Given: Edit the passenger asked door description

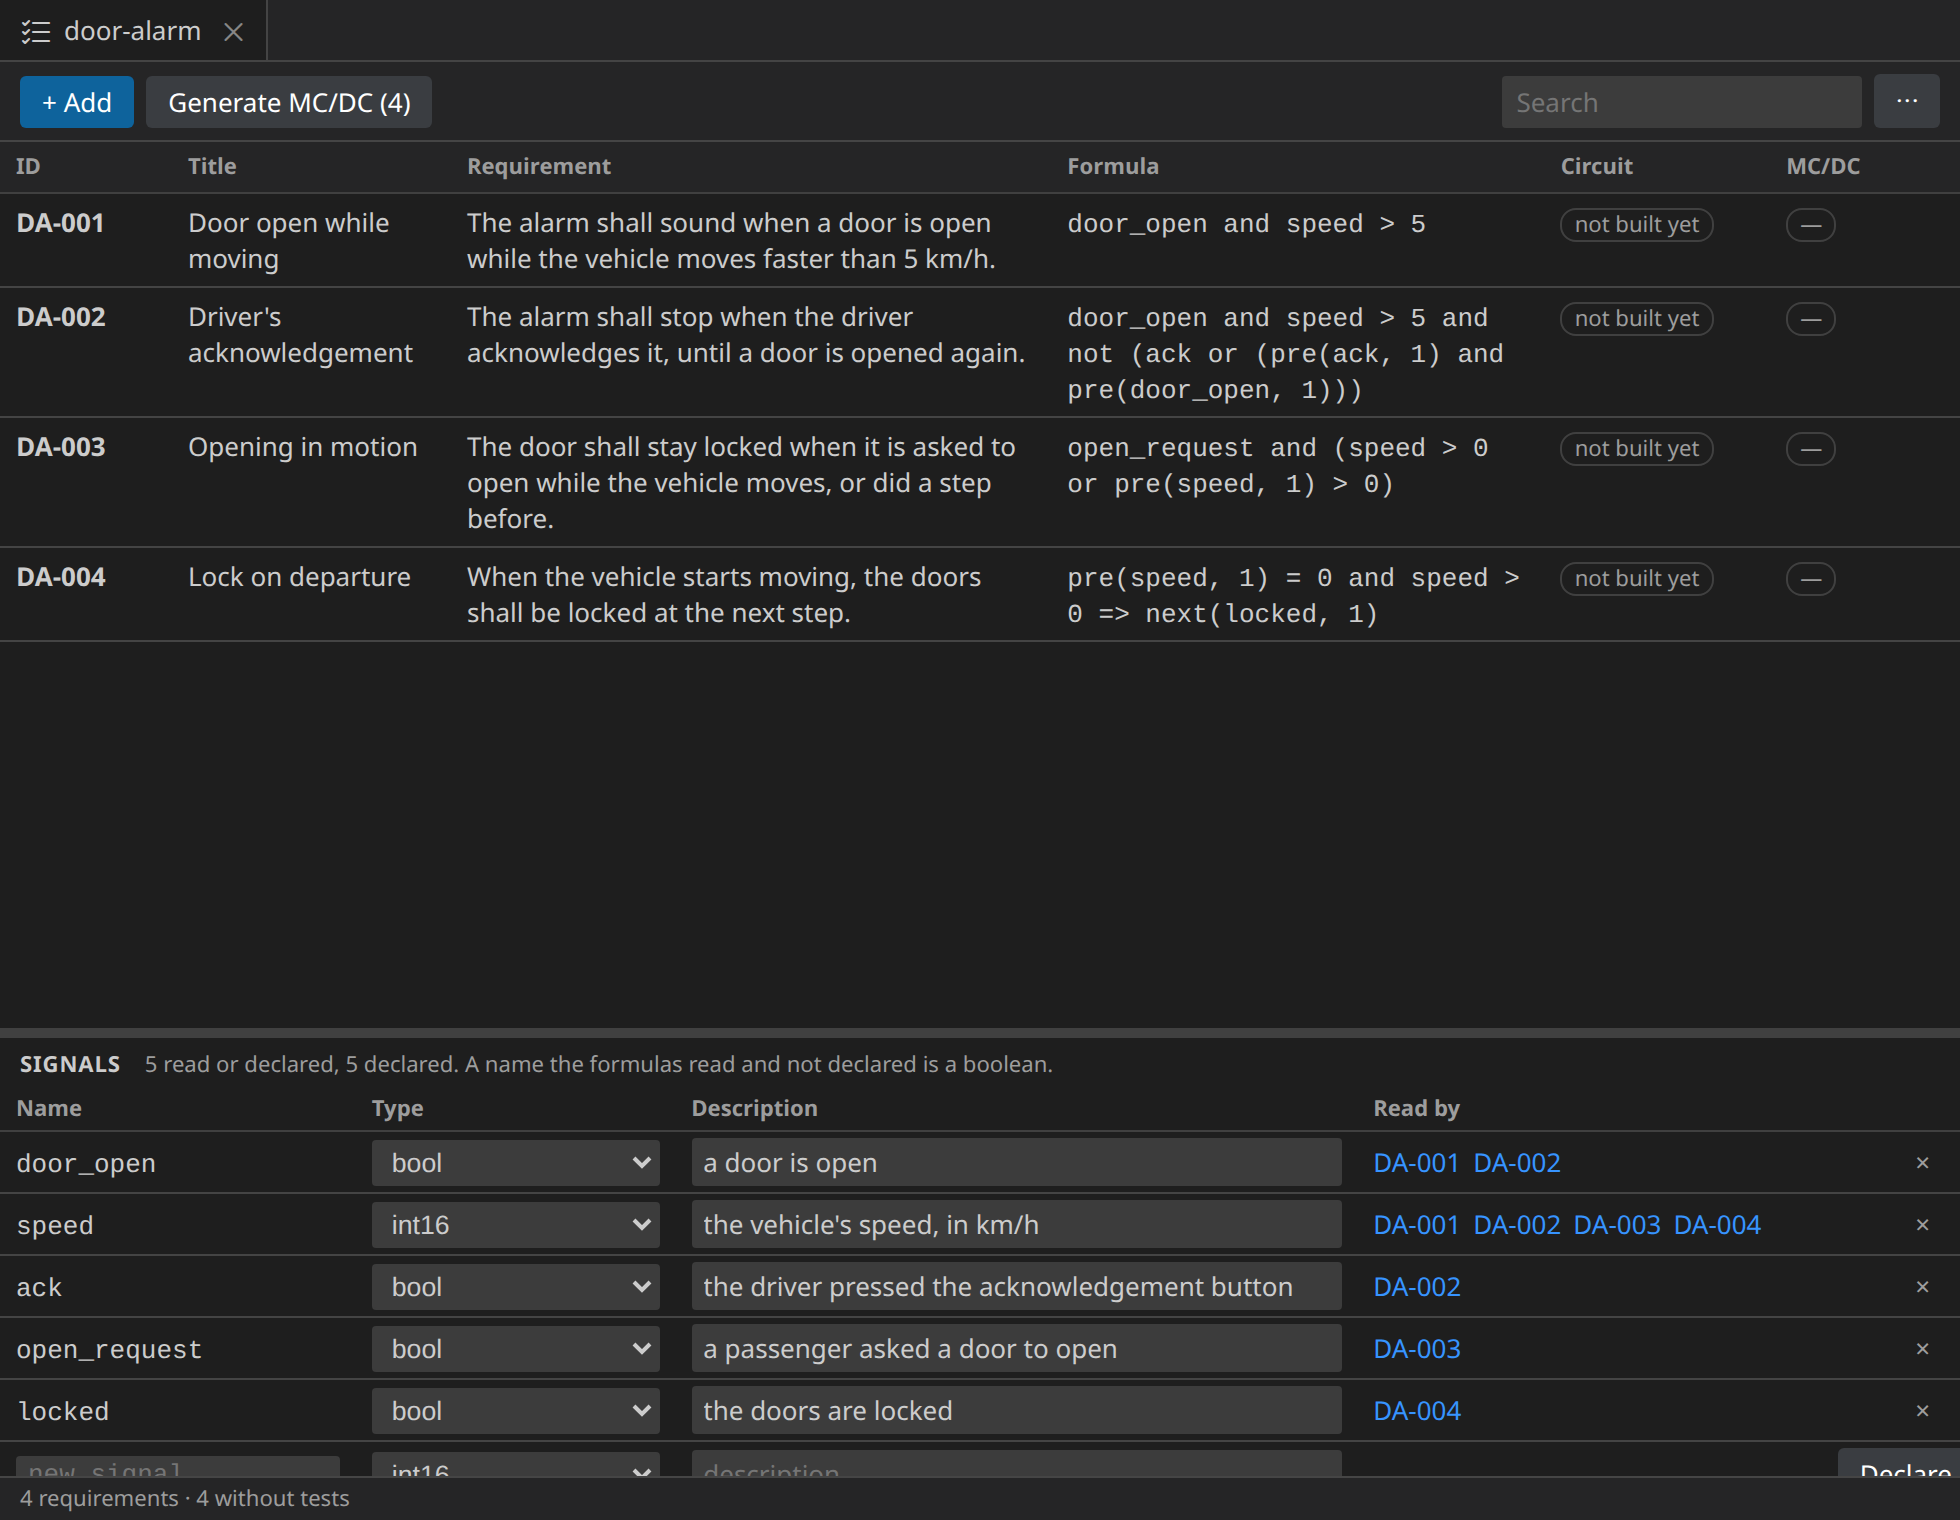Looking at the screenshot, I should (x=1016, y=1349).
